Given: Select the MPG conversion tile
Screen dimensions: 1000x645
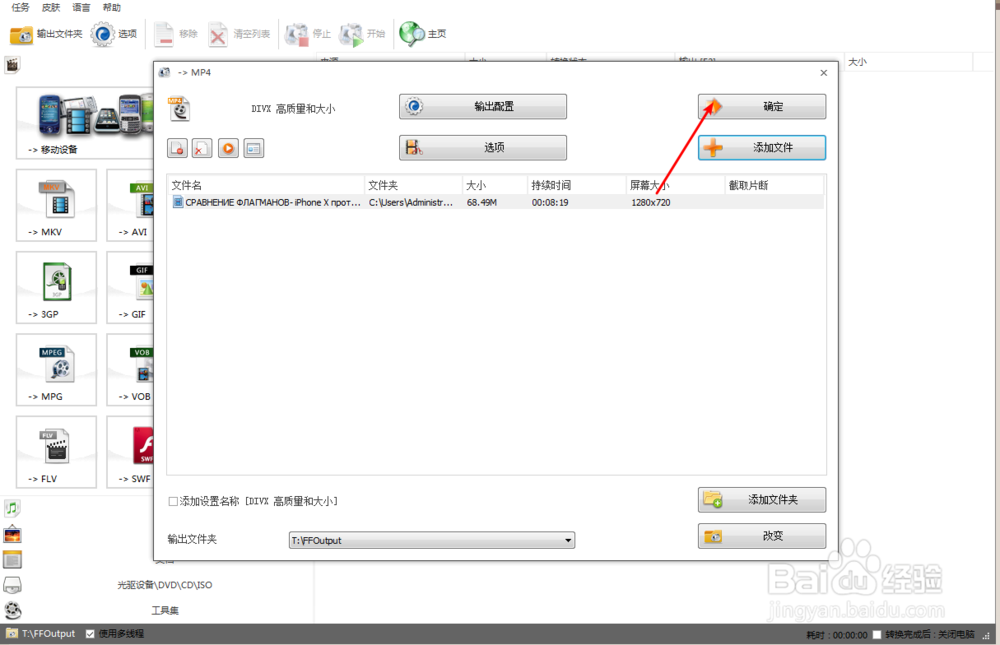Looking at the screenshot, I should pos(56,370).
